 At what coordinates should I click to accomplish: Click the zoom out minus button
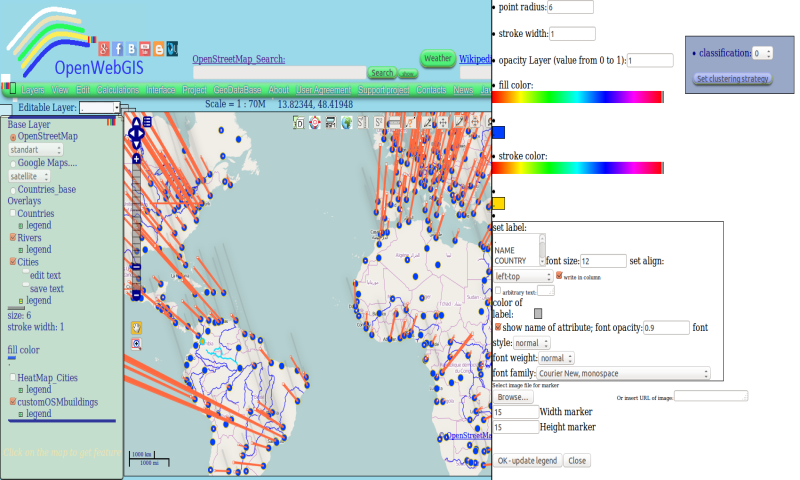[136, 295]
